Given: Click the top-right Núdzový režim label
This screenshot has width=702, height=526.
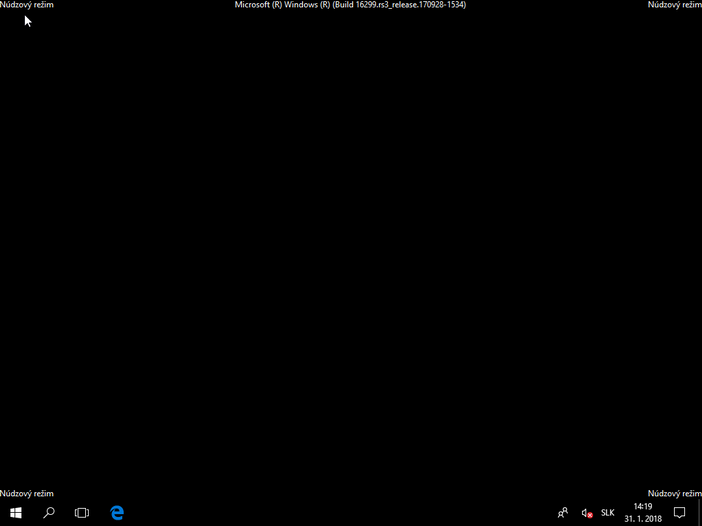Looking at the screenshot, I should pos(674,5).
